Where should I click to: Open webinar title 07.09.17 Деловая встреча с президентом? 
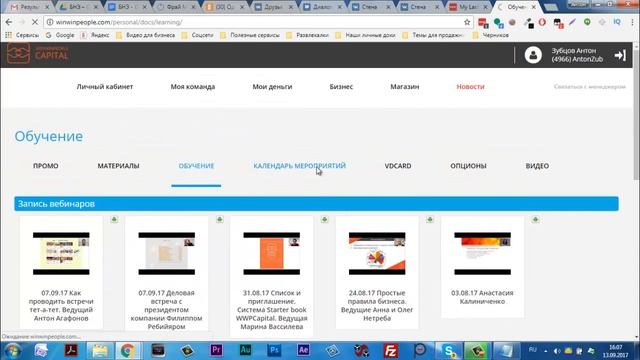[167, 309]
